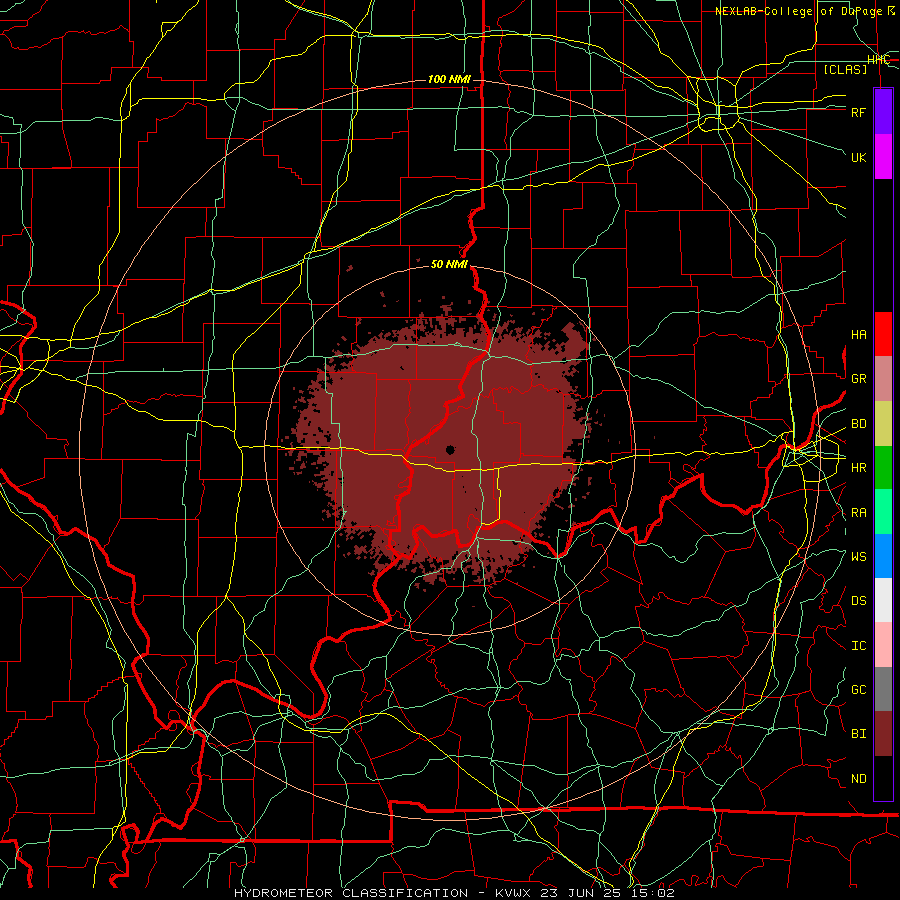Image resolution: width=900 pixels, height=900 pixels.
Task: Pick the green HR legend color swatch
Action: pos(883,468)
